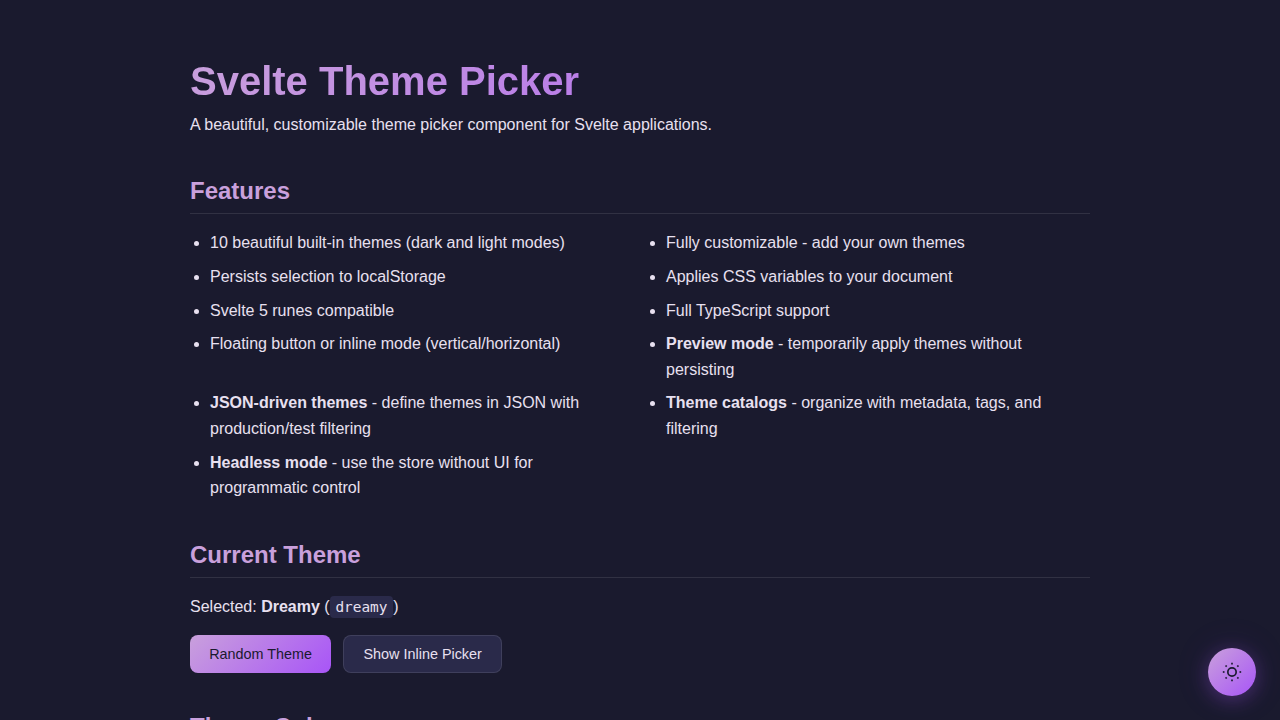
Task: Click the Persists selection to localStorage bullet
Action: 327,276
